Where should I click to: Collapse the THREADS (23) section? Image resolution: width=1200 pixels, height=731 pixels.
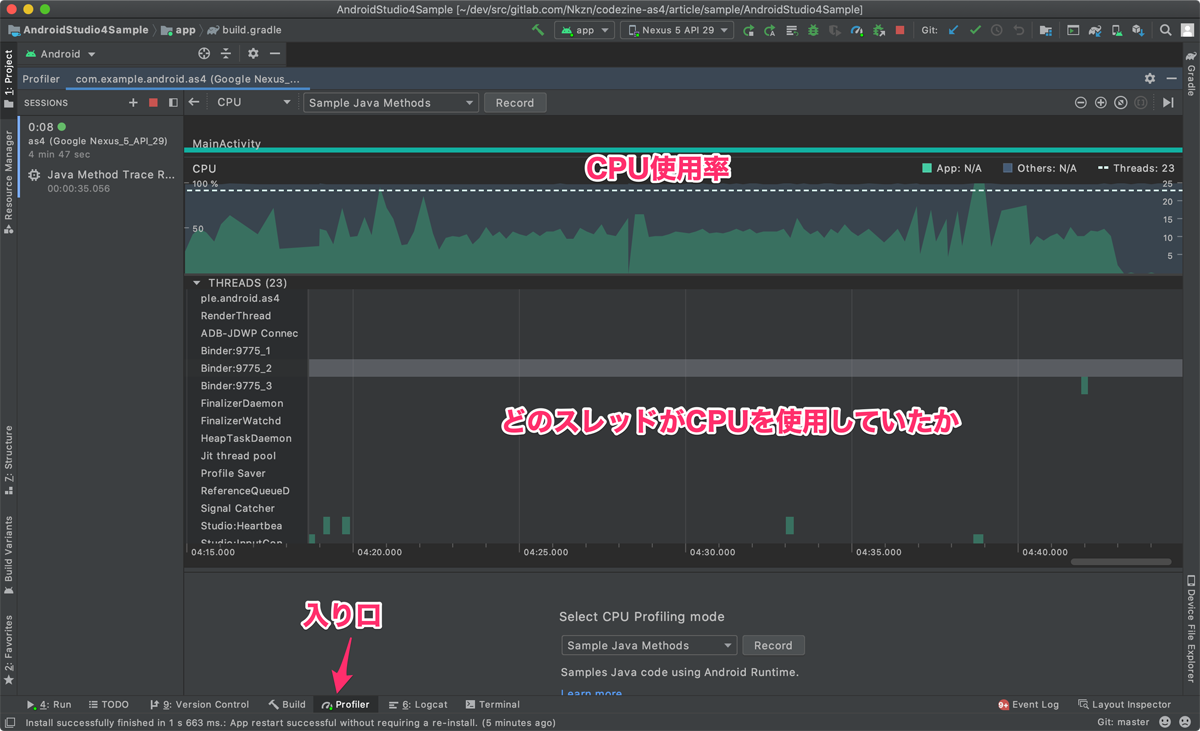click(197, 283)
